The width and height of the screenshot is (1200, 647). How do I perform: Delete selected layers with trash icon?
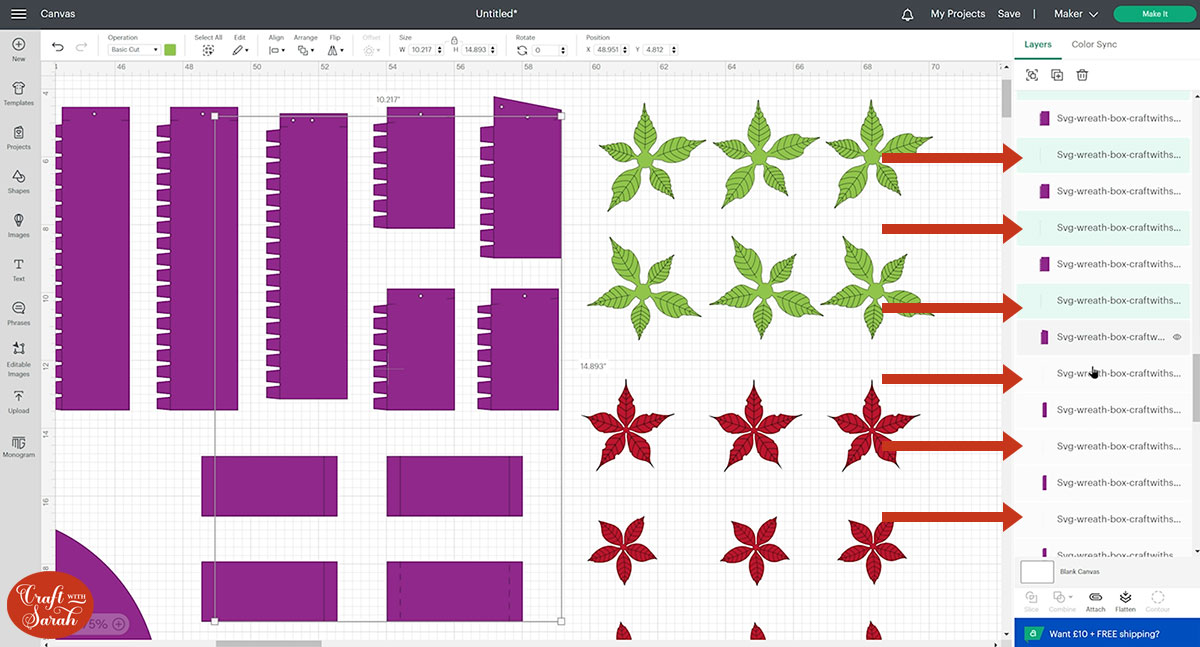click(1082, 75)
